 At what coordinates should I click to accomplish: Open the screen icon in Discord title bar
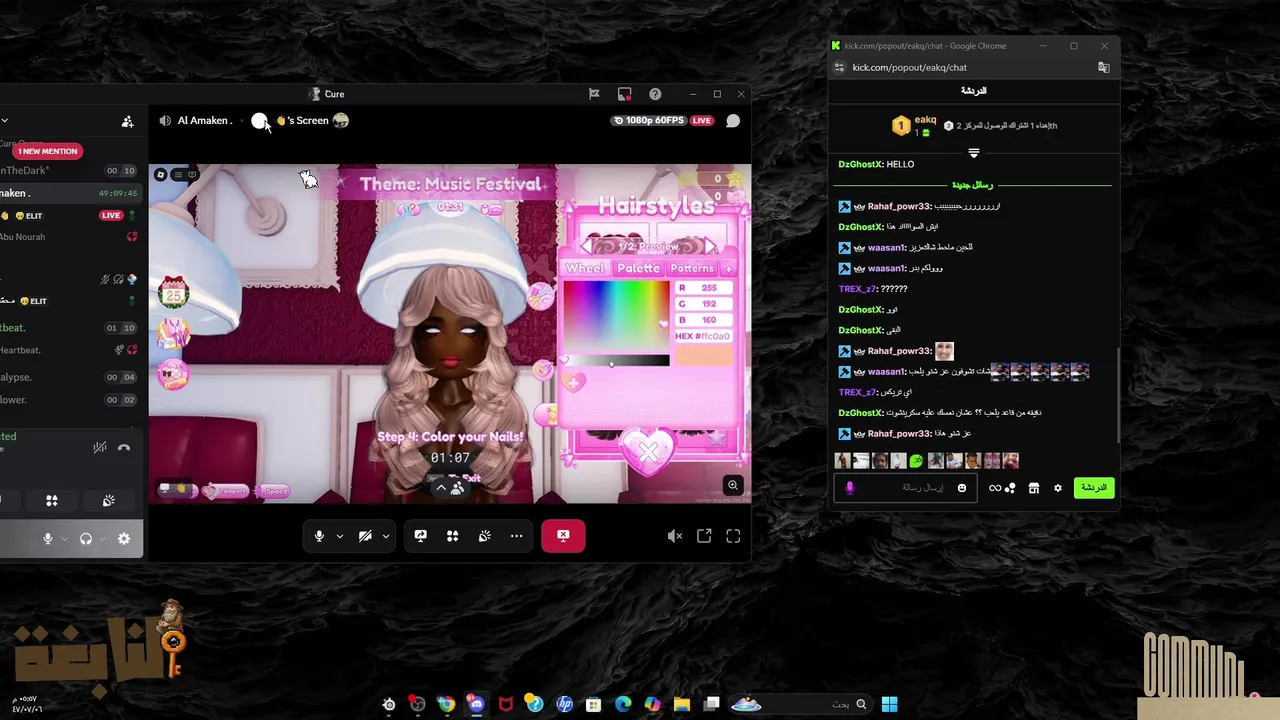click(625, 94)
